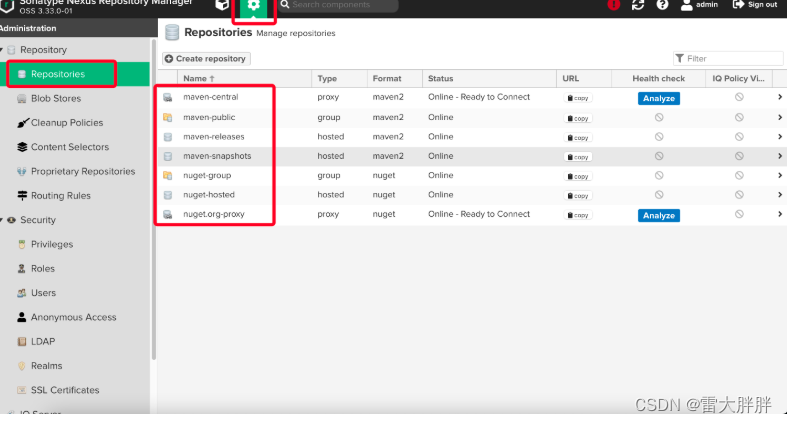Open the Browse cube icon
787x423 pixels.
click(222, 5)
